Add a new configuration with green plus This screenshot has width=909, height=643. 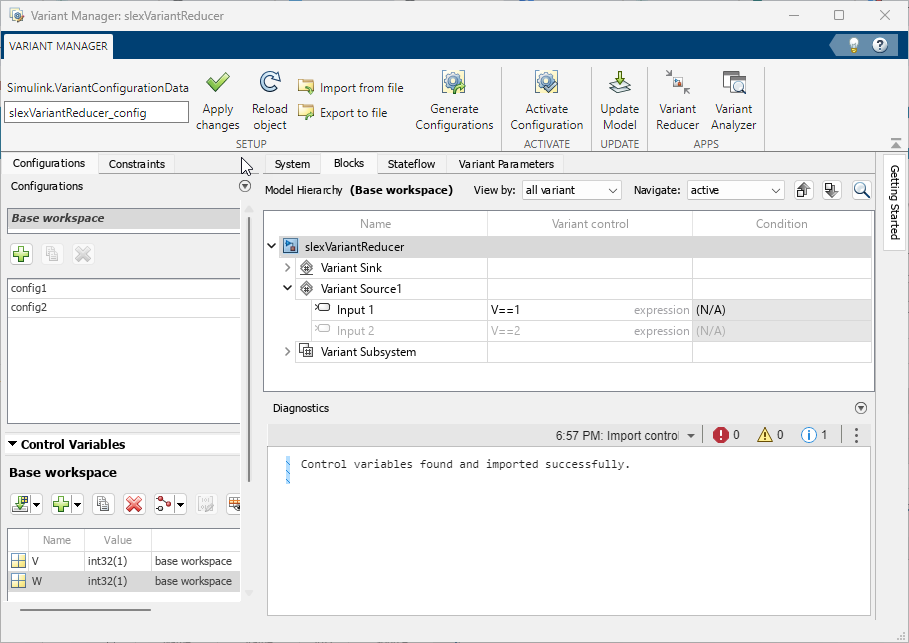[x=21, y=254]
